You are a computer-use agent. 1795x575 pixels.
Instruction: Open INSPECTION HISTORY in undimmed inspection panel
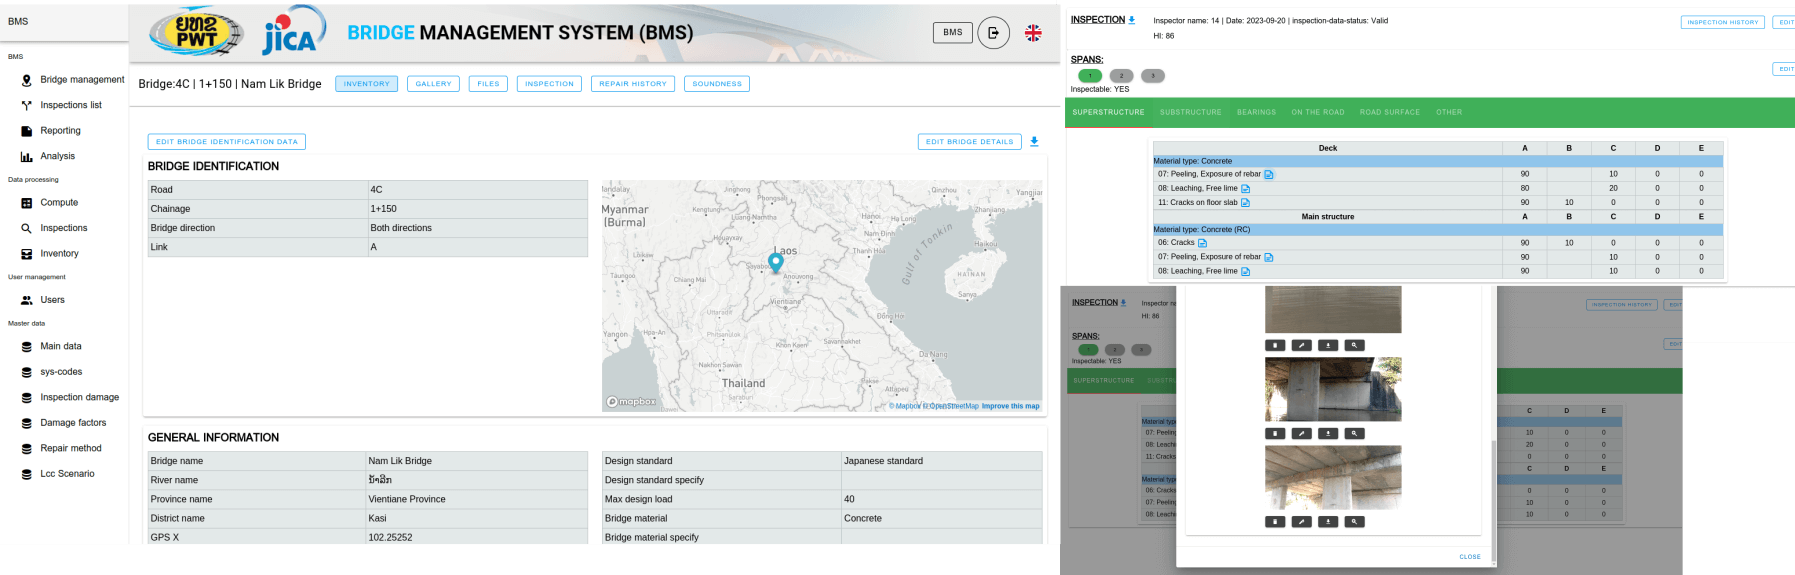point(1722,22)
